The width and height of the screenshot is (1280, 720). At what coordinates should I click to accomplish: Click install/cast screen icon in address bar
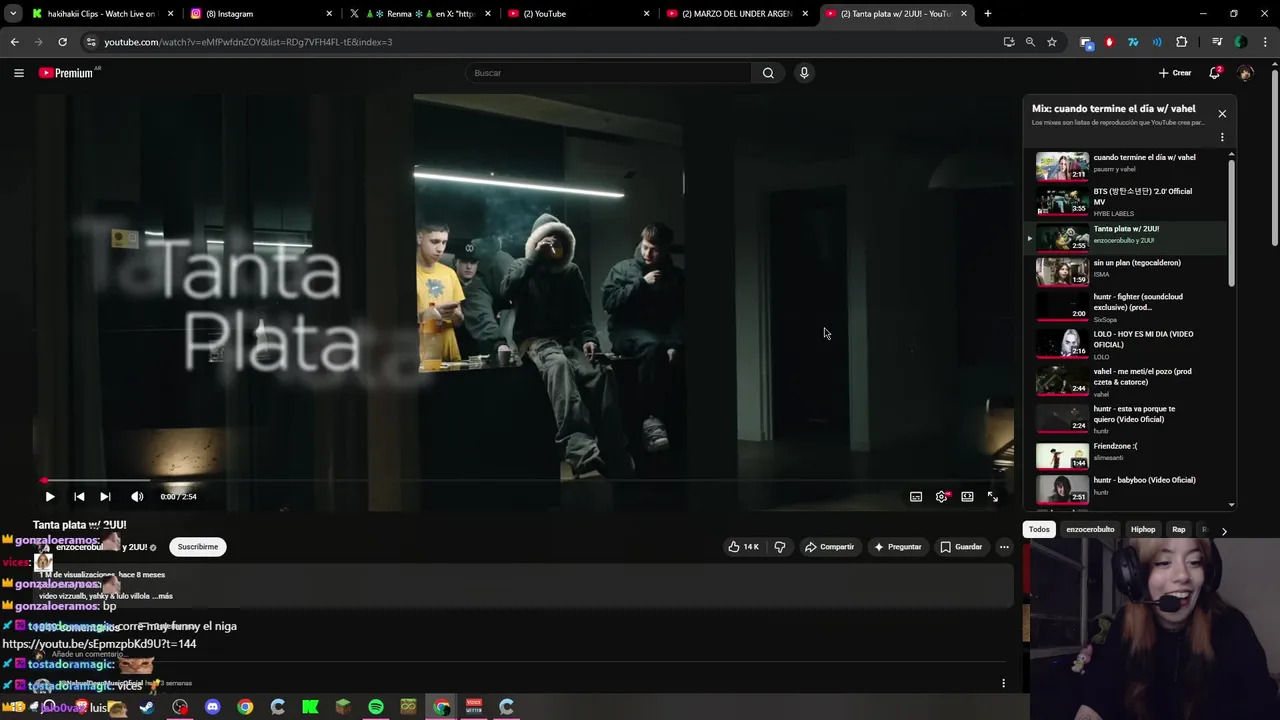coord(1009,42)
